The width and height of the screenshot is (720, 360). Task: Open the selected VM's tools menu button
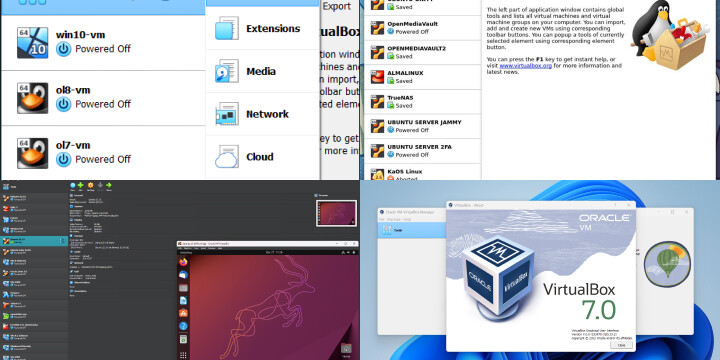[62, 241]
